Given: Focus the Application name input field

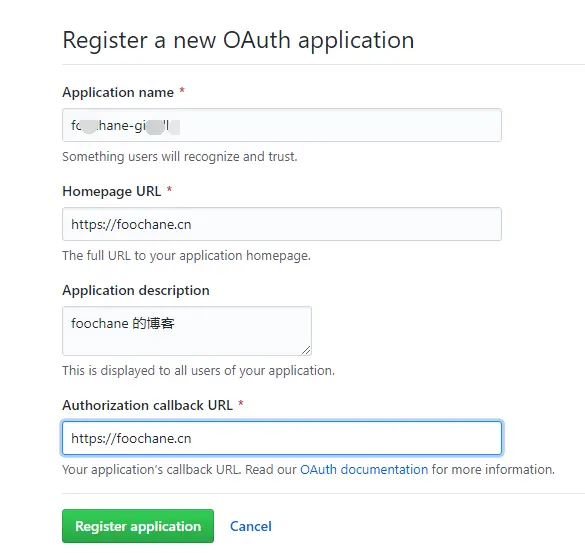Looking at the screenshot, I should [282, 125].
